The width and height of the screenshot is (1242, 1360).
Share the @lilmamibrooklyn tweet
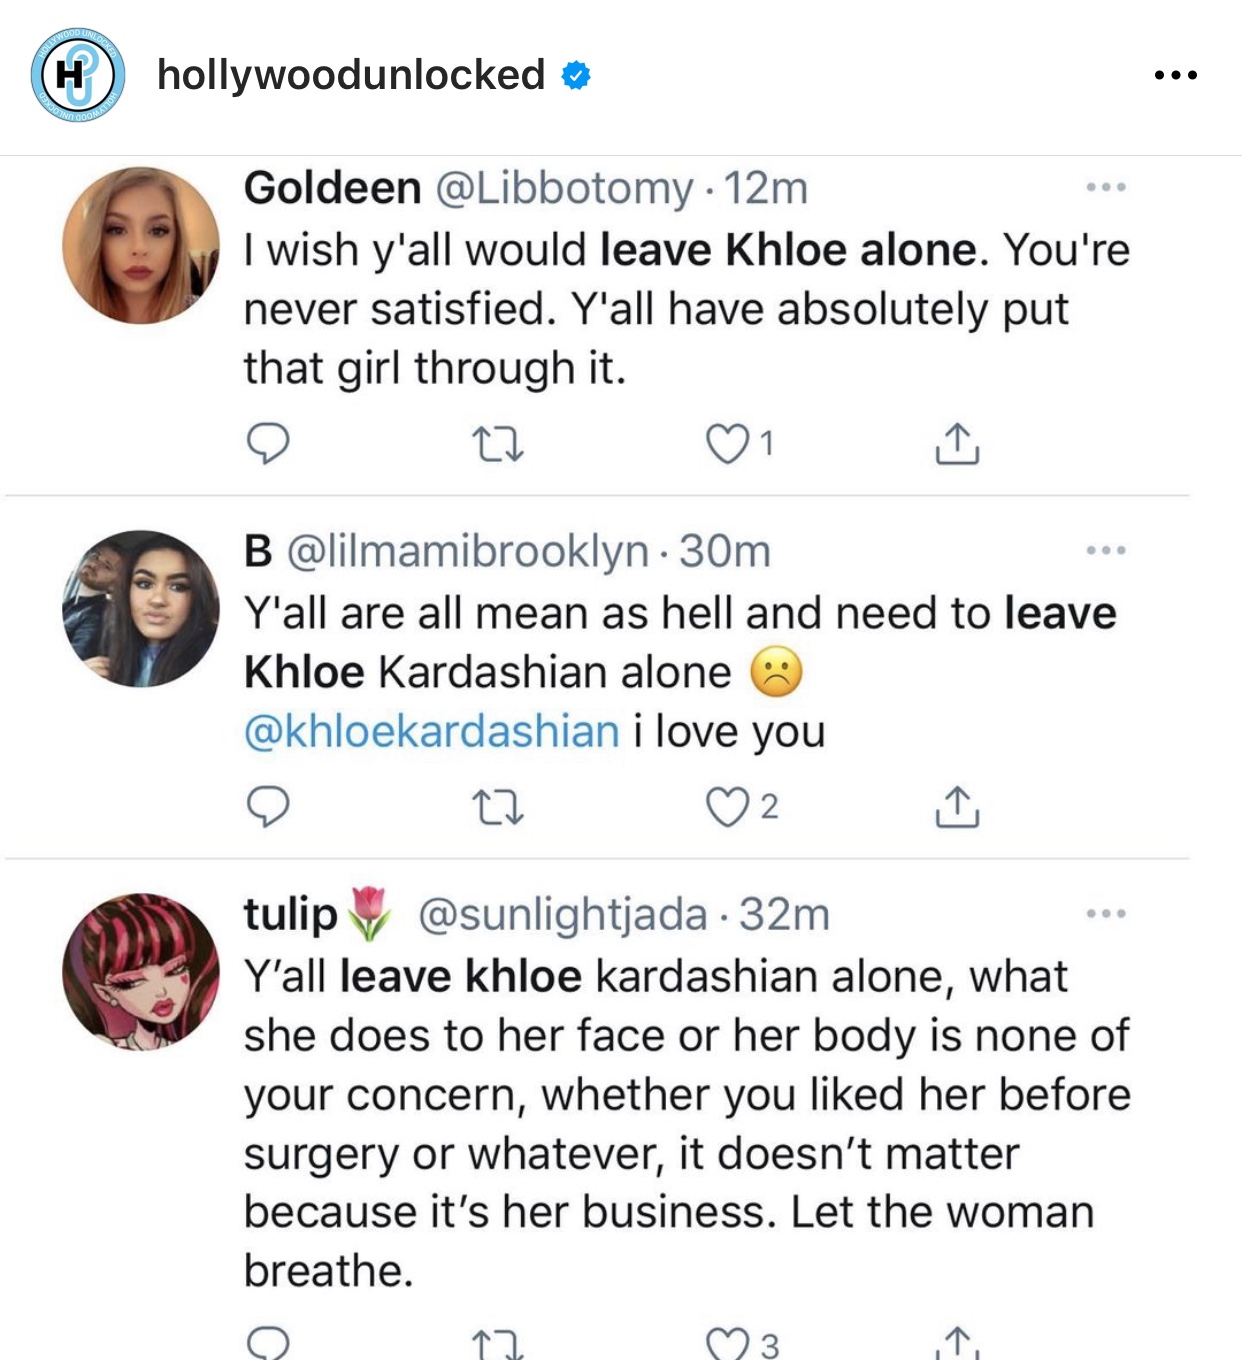[957, 806]
